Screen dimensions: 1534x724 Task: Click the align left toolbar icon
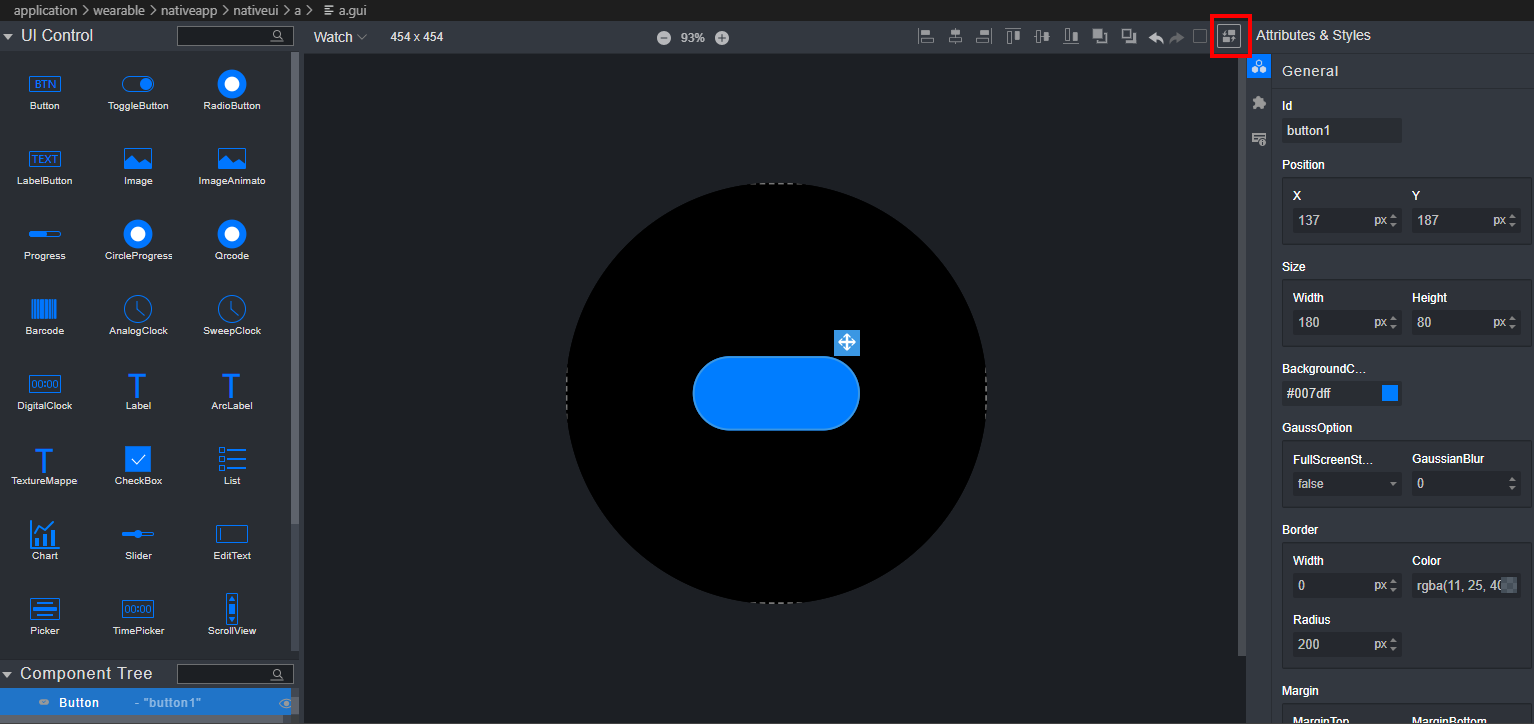click(926, 37)
